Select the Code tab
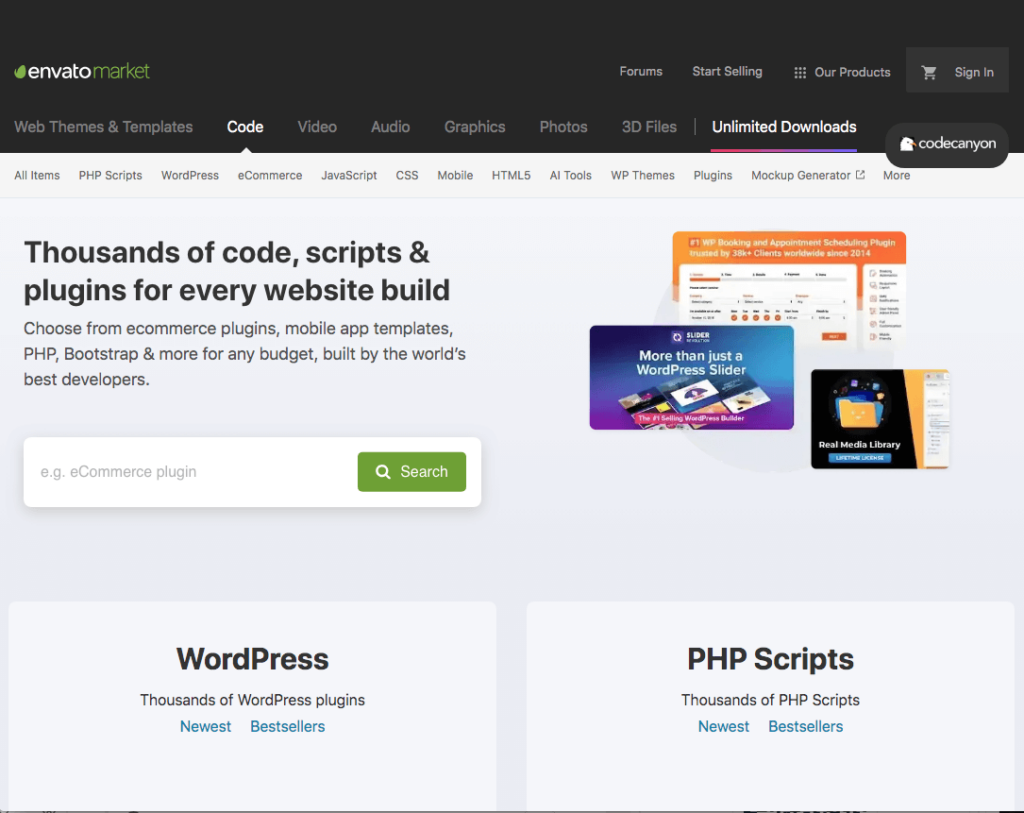Image resolution: width=1024 pixels, height=813 pixels. click(x=245, y=127)
